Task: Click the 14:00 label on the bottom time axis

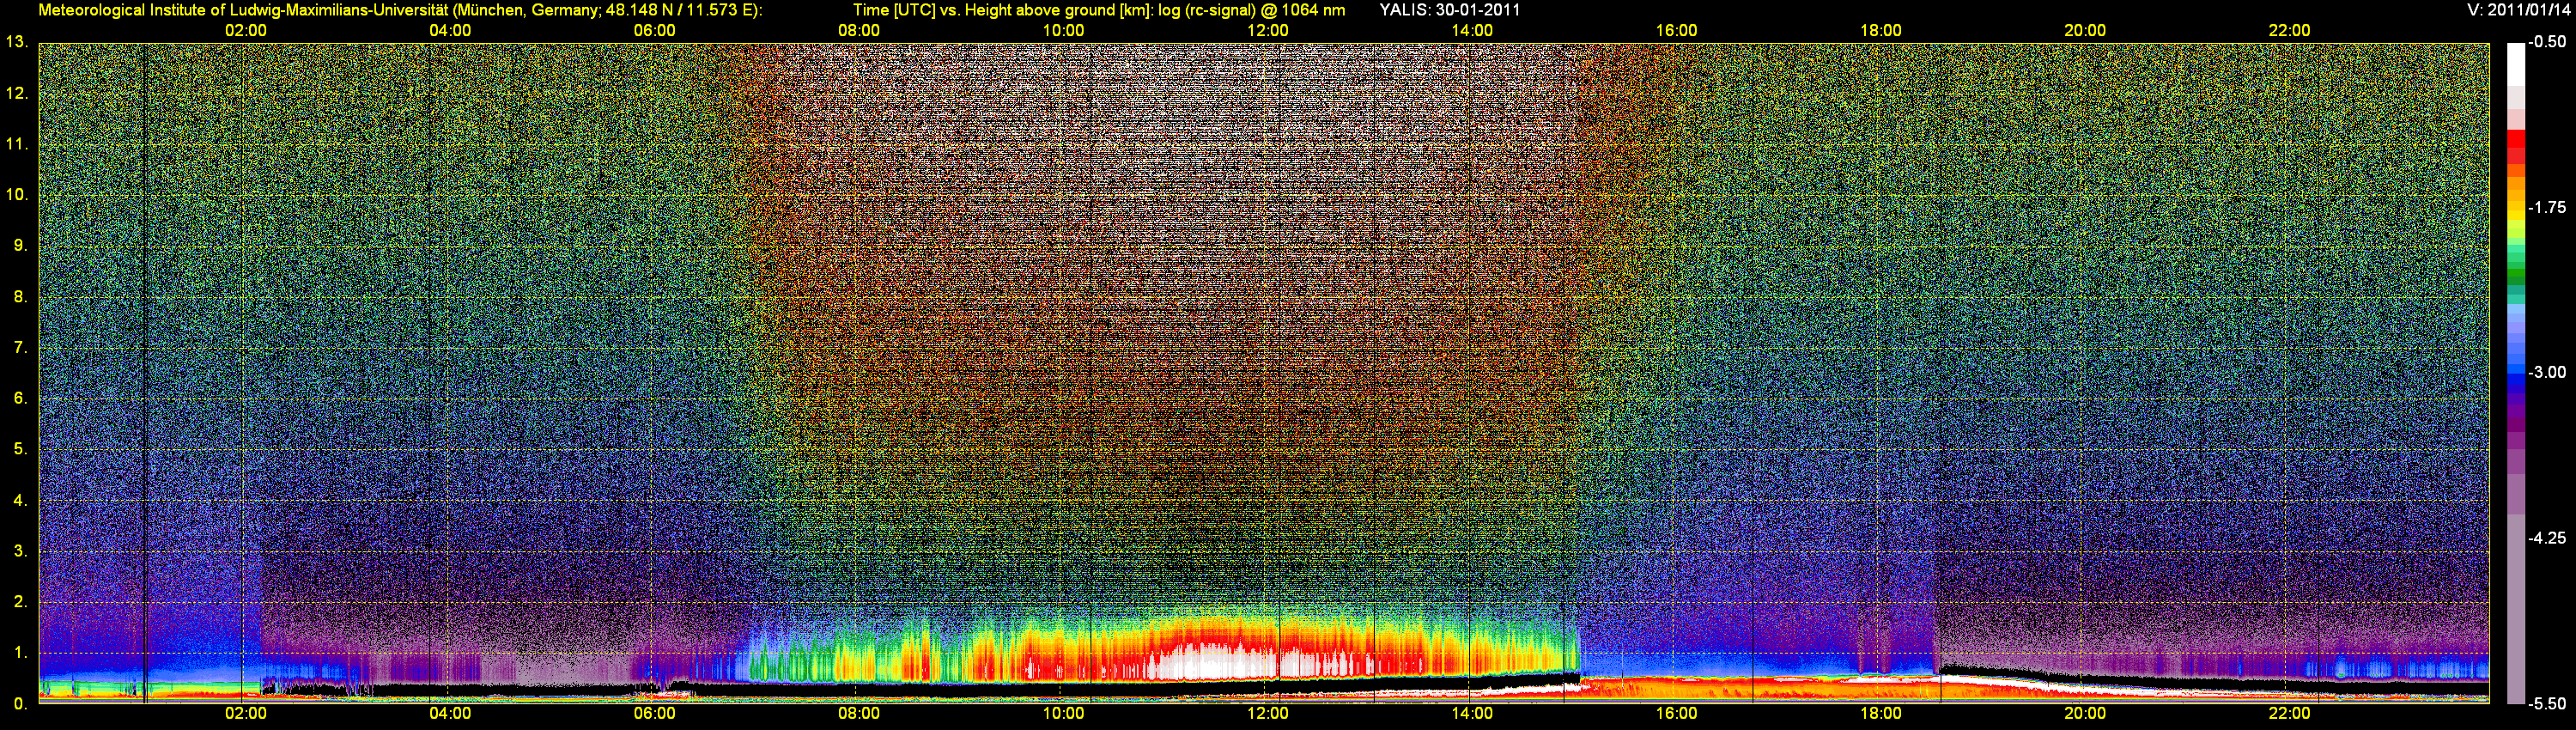Action: point(1472,713)
